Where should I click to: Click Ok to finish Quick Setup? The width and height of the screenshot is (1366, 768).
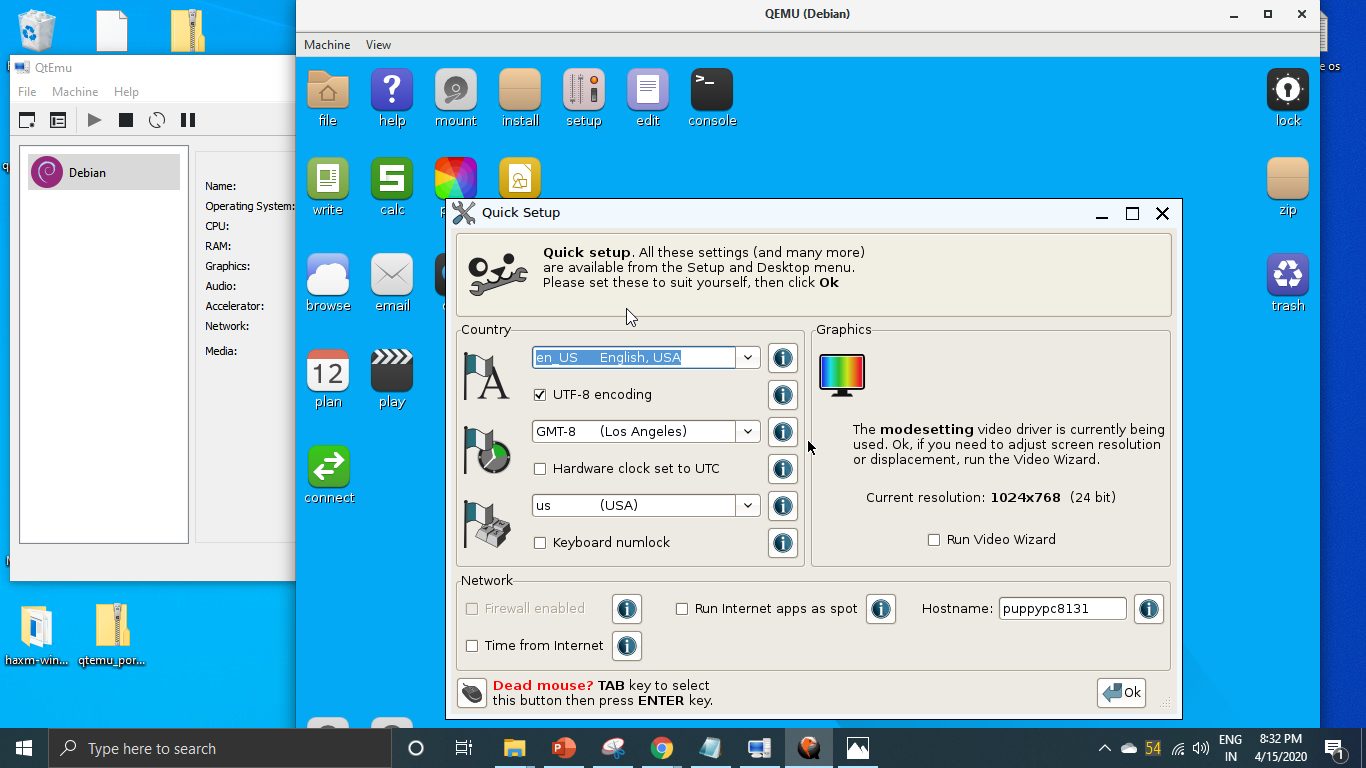[1120, 692]
